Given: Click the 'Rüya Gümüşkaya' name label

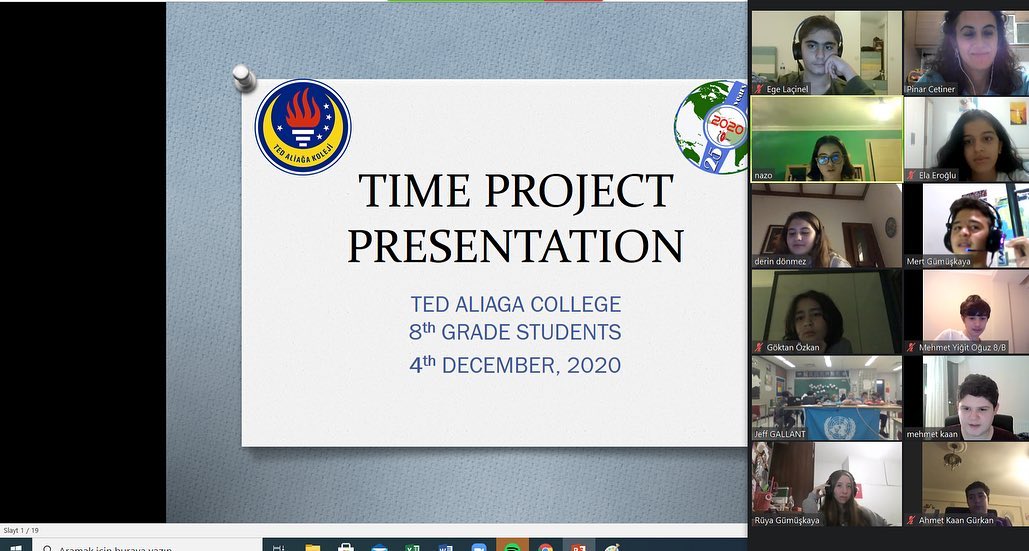Looking at the screenshot, I should [x=787, y=520].
